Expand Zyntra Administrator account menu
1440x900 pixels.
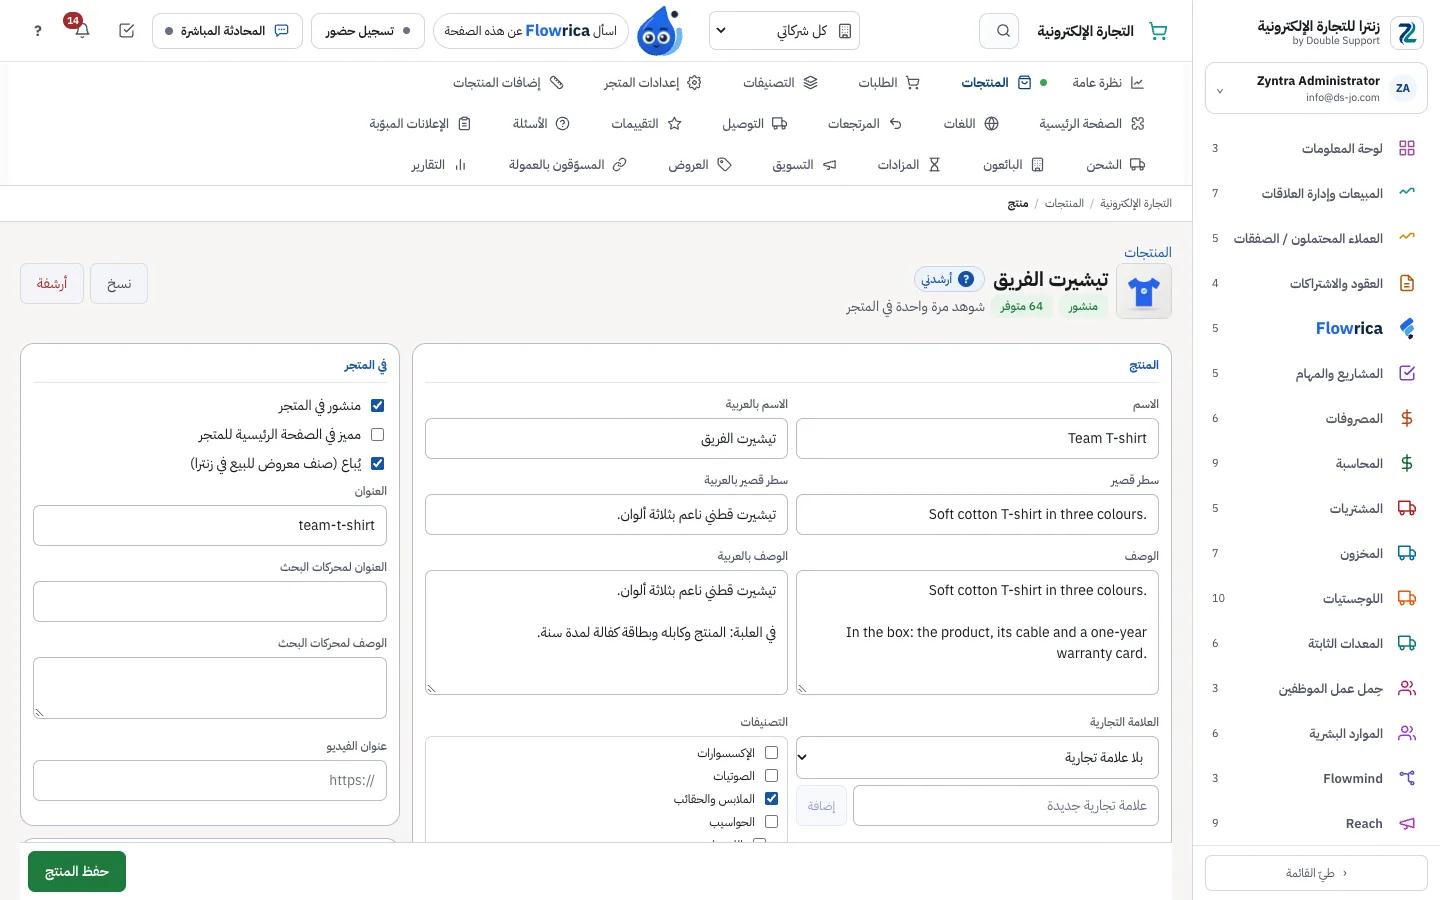[x=1316, y=89]
